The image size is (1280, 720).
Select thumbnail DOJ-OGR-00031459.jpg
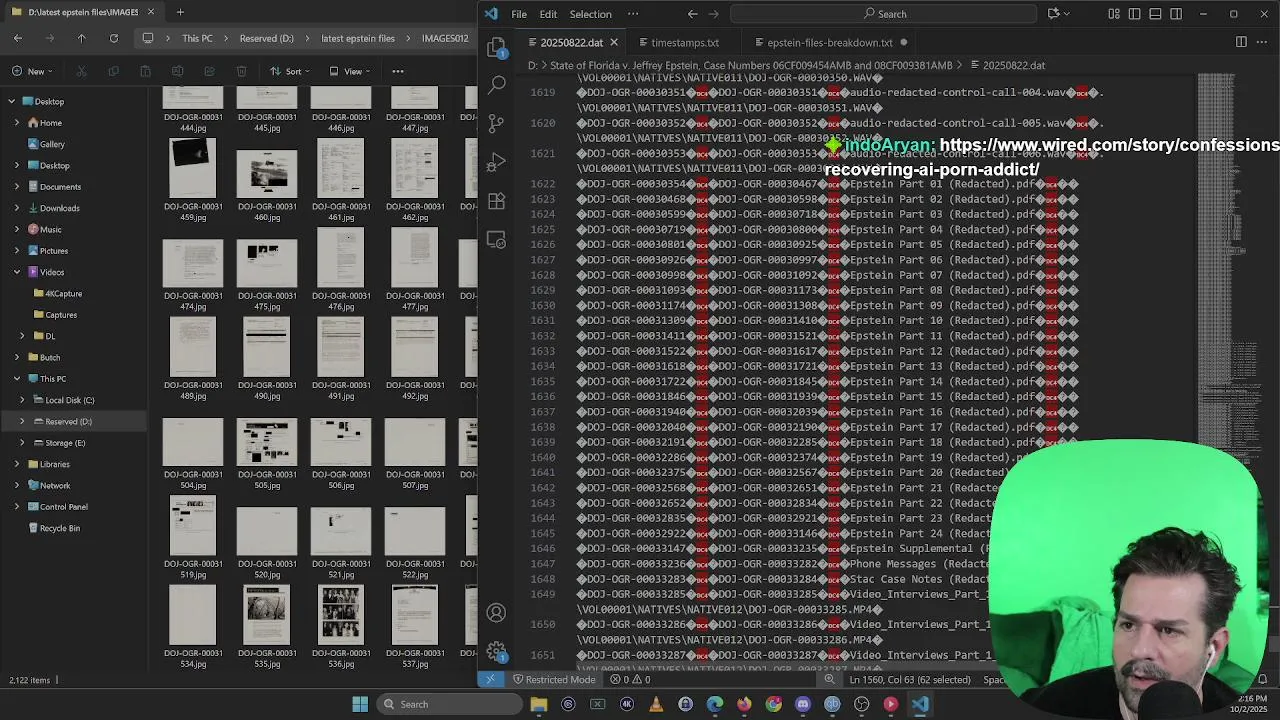pyautogui.click(x=193, y=180)
